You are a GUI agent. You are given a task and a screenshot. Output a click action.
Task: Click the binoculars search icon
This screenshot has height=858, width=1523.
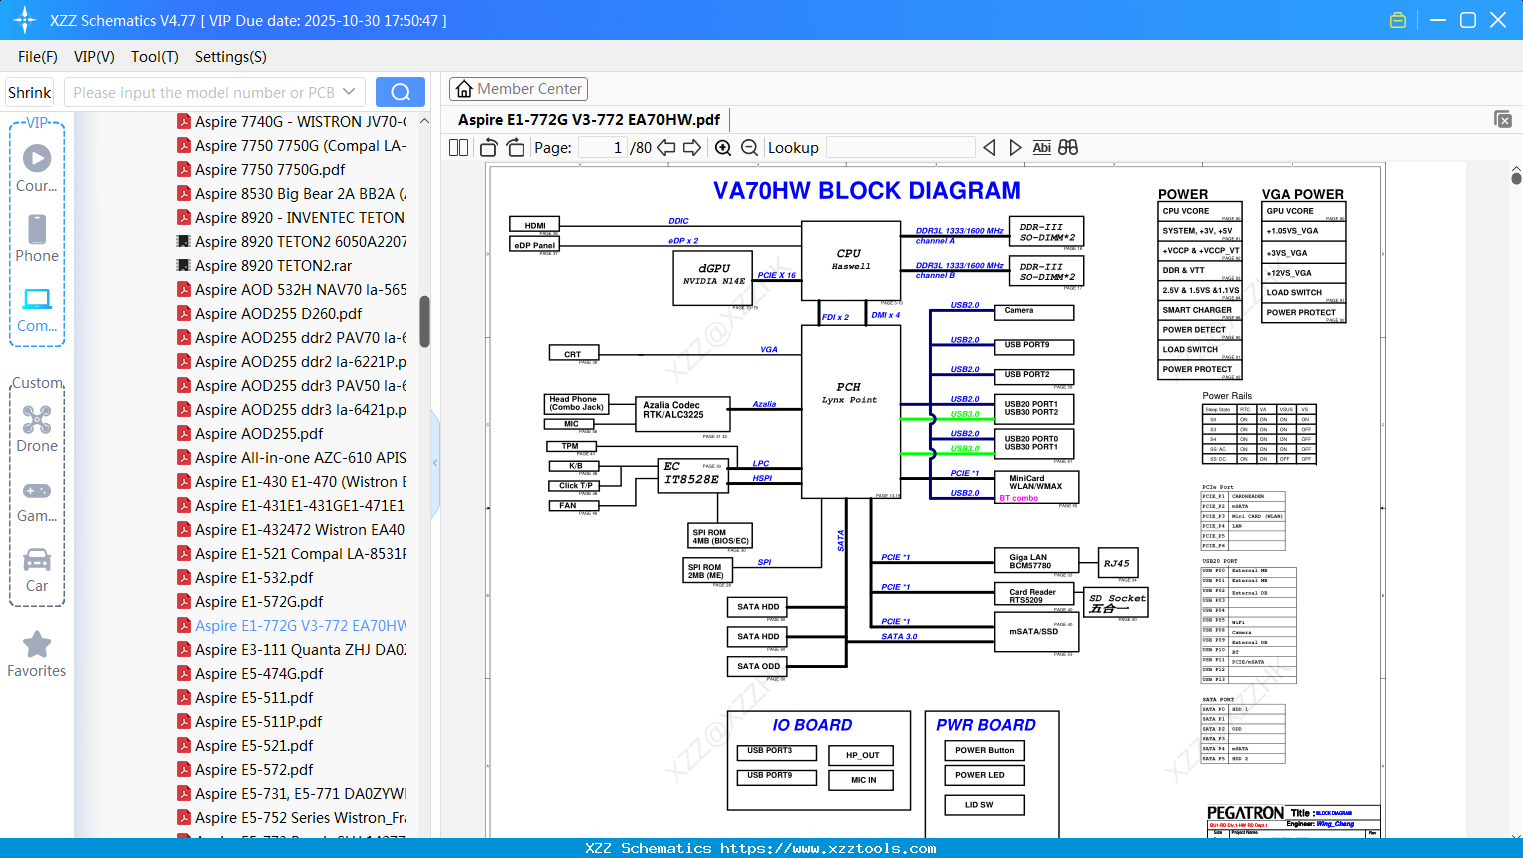1068,148
